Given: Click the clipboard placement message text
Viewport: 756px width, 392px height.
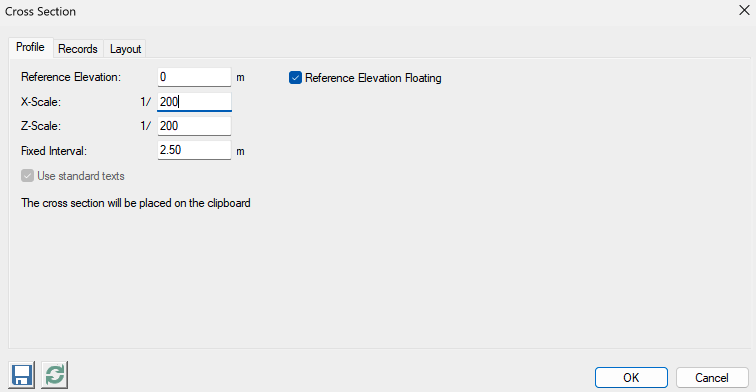Looking at the screenshot, I should pos(135,203).
